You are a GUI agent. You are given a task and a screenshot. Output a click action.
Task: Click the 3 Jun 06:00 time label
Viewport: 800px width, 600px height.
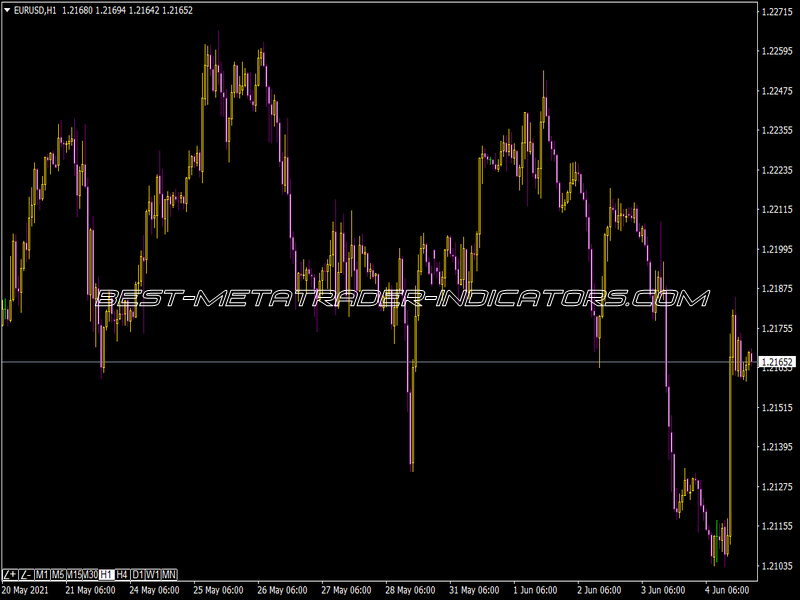pyautogui.click(x=663, y=590)
